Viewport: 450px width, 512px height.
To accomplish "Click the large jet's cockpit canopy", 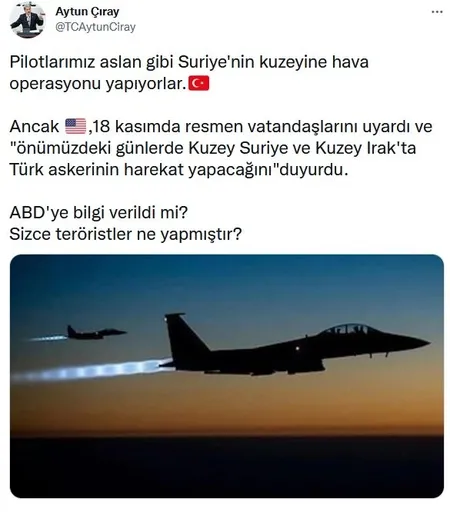I will (347, 330).
